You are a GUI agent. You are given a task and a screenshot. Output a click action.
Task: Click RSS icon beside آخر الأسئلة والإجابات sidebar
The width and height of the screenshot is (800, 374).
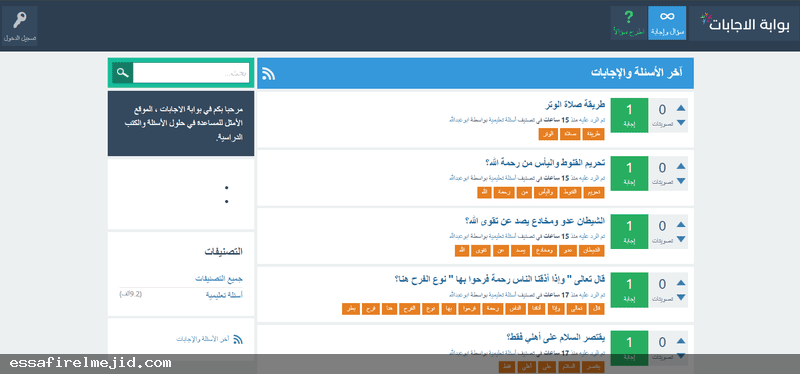tap(238, 339)
